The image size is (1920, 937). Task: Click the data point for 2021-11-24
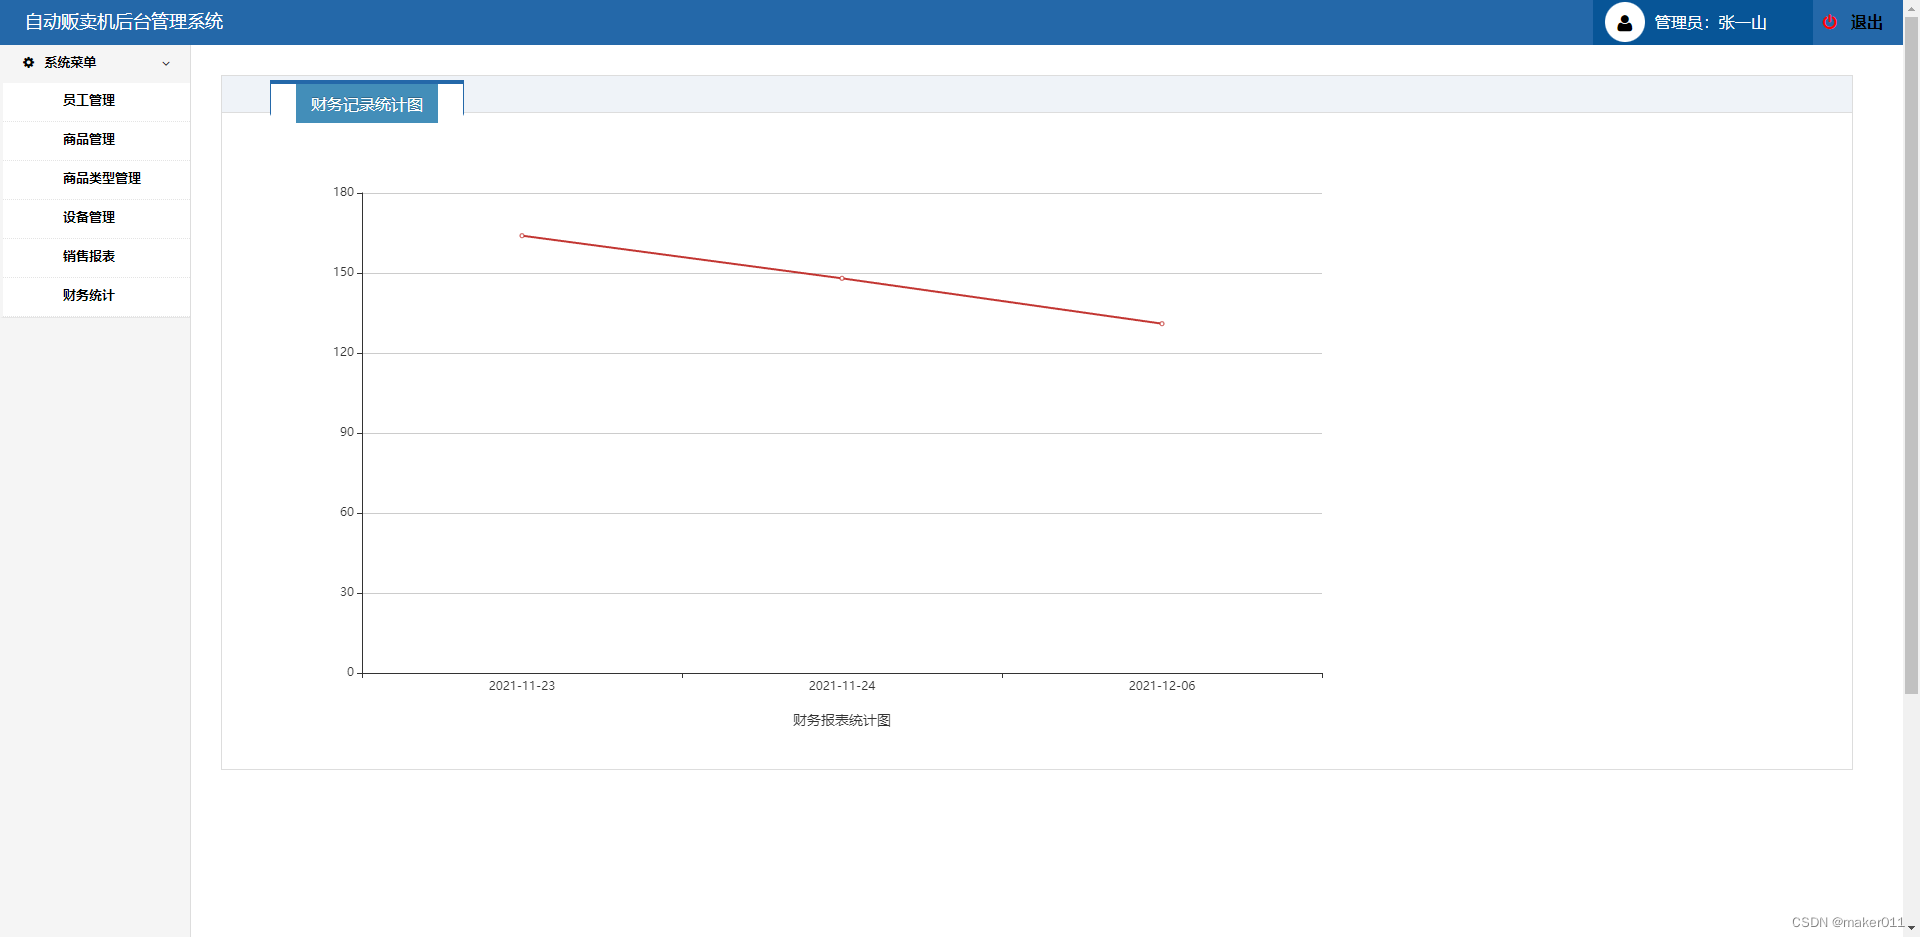pos(842,278)
